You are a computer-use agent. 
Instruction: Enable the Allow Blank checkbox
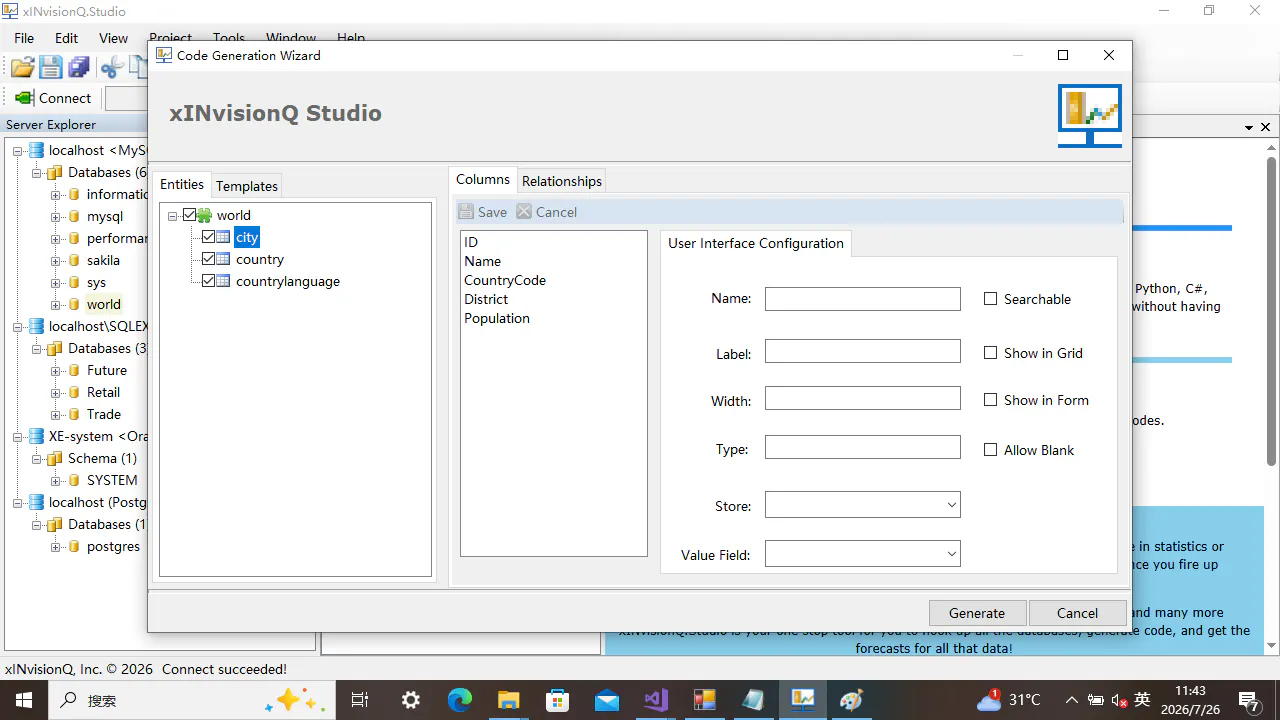click(990, 450)
